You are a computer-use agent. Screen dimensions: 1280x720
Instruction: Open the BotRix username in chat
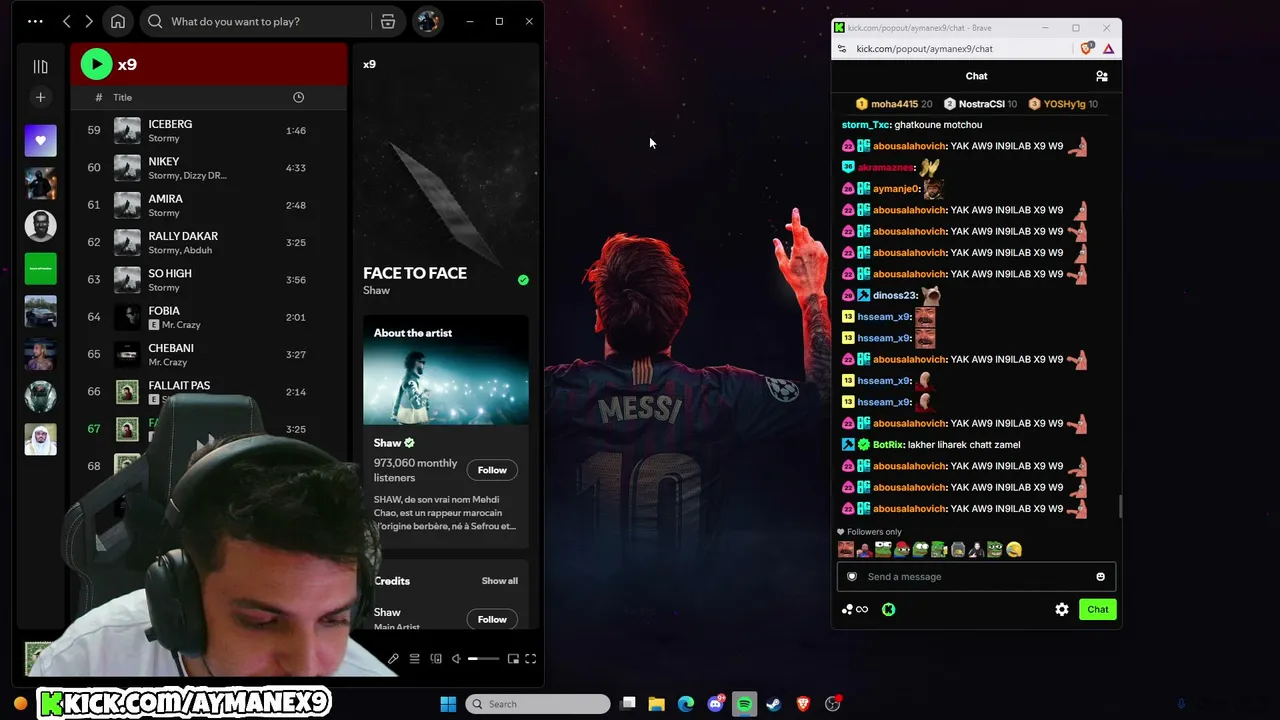(887, 445)
